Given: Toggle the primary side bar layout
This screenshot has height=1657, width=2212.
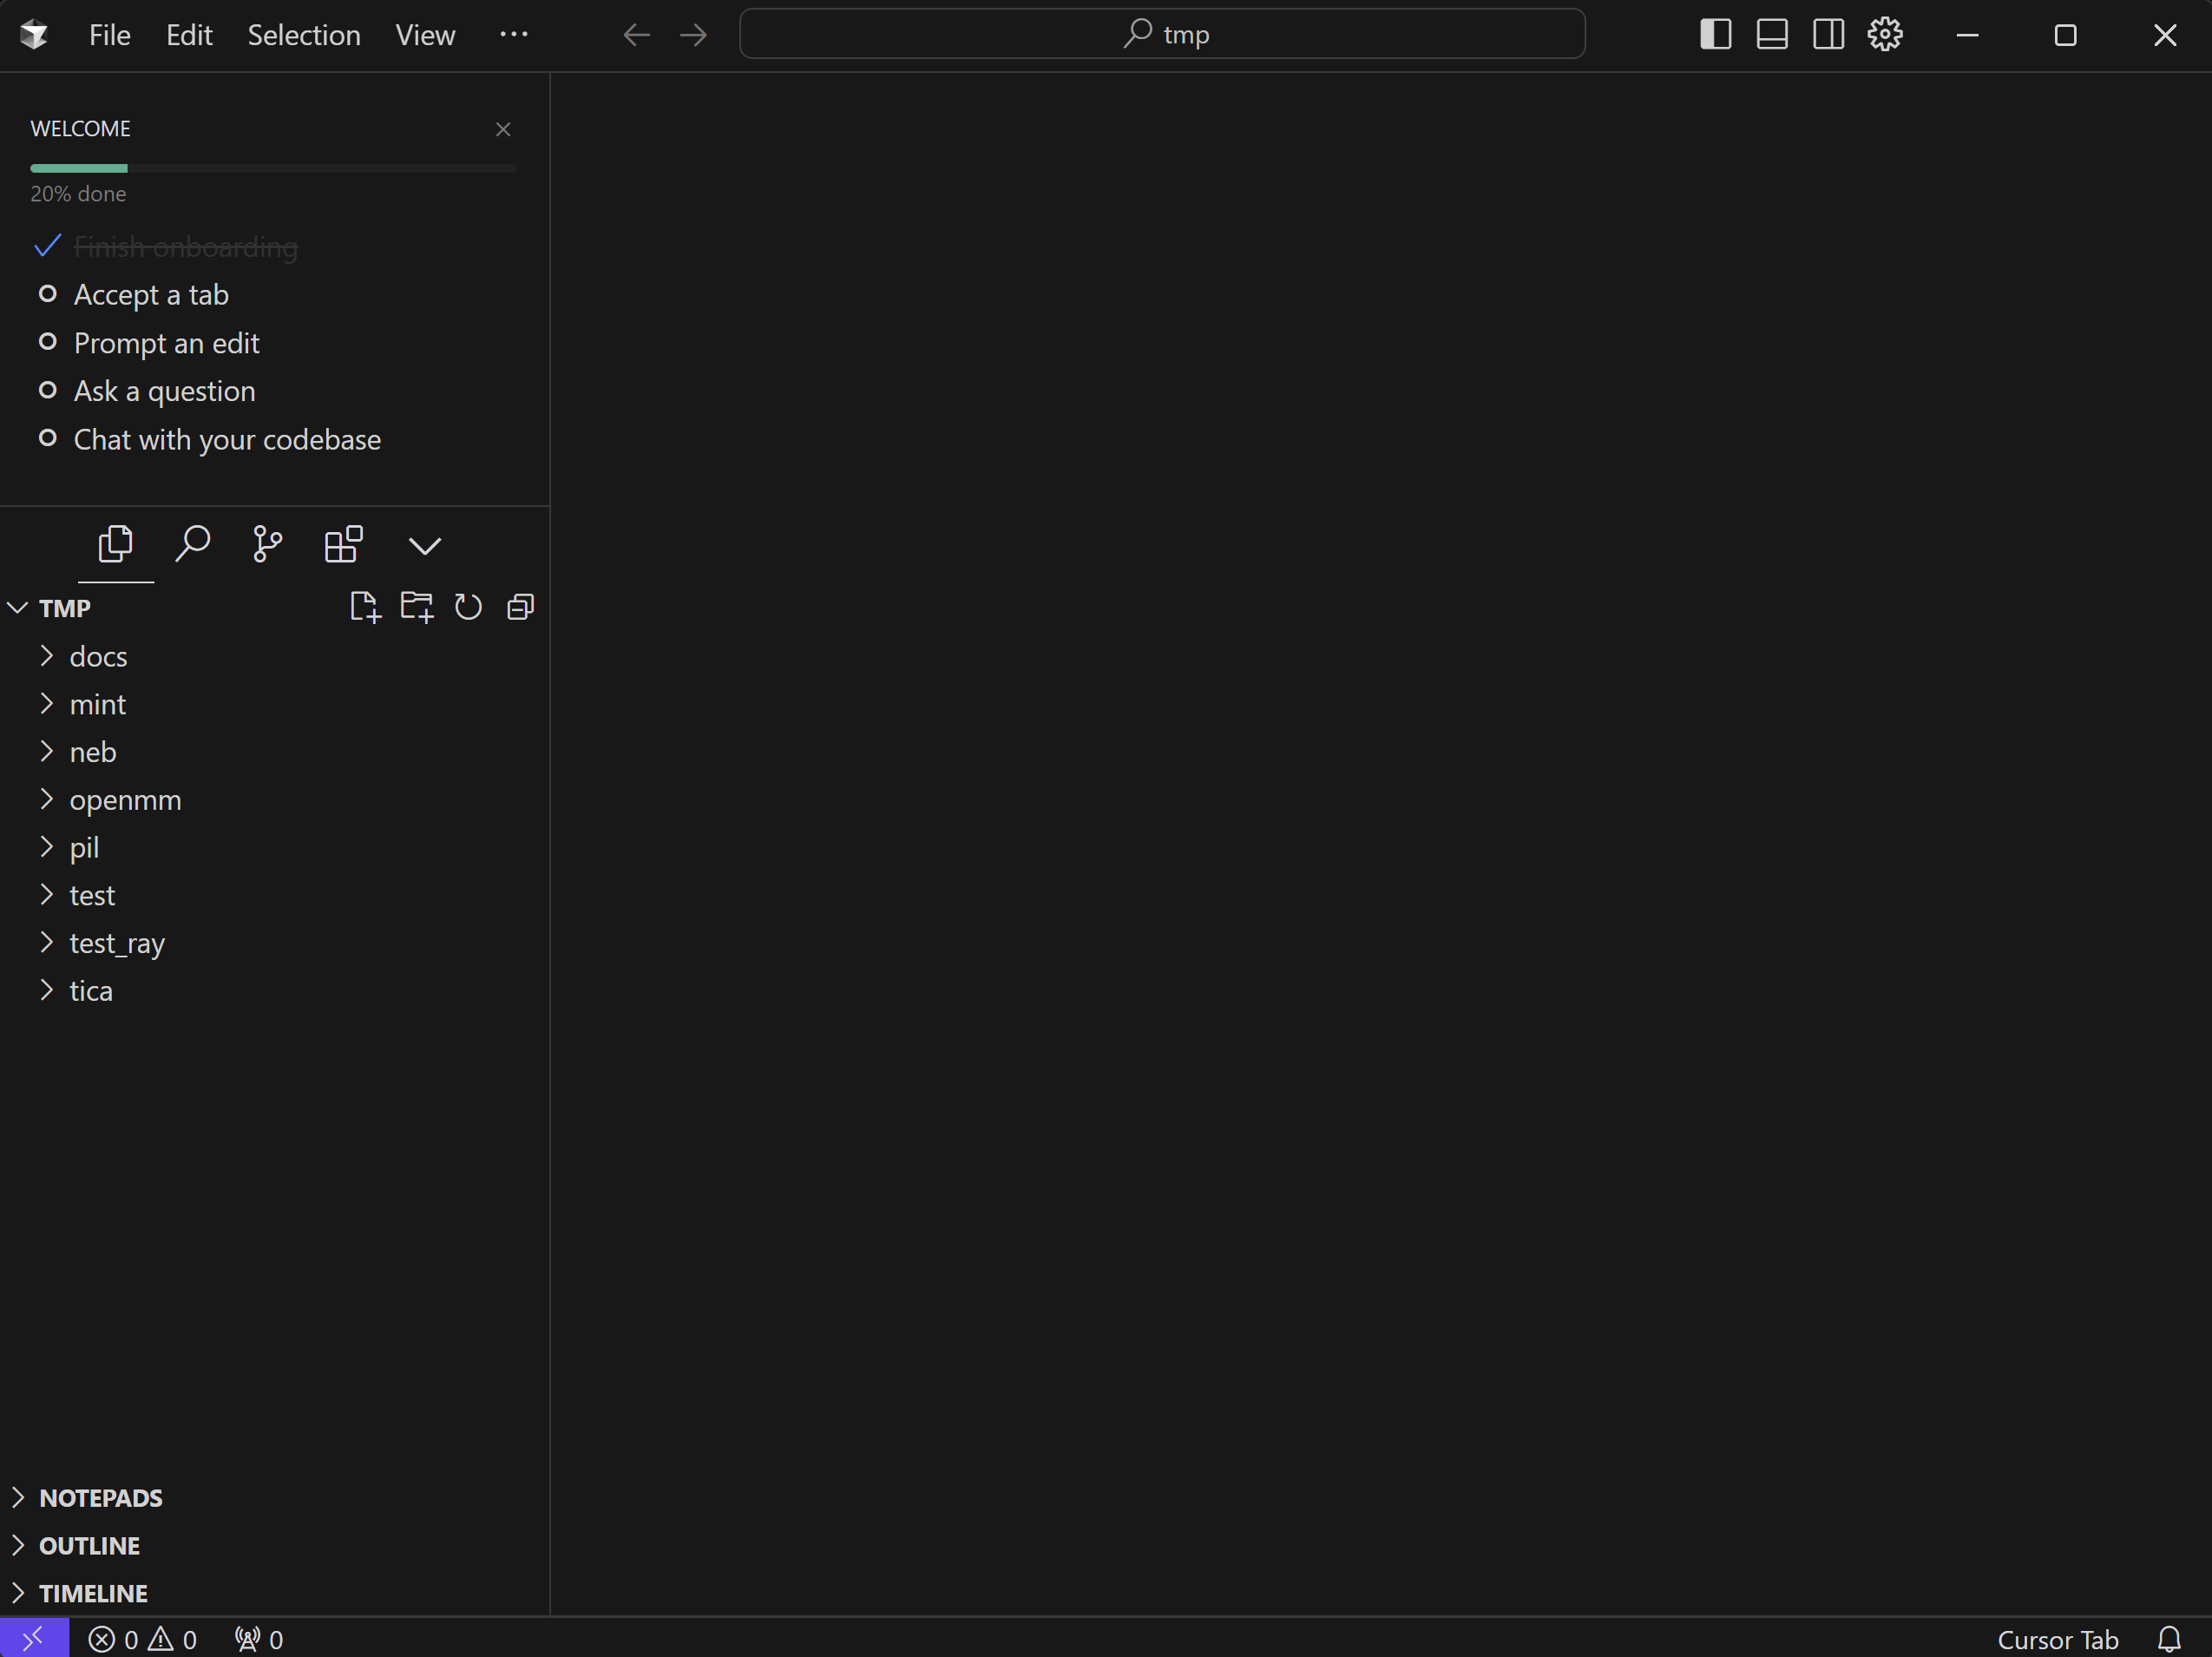Looking at the screenshot, I should (1715, 35).
